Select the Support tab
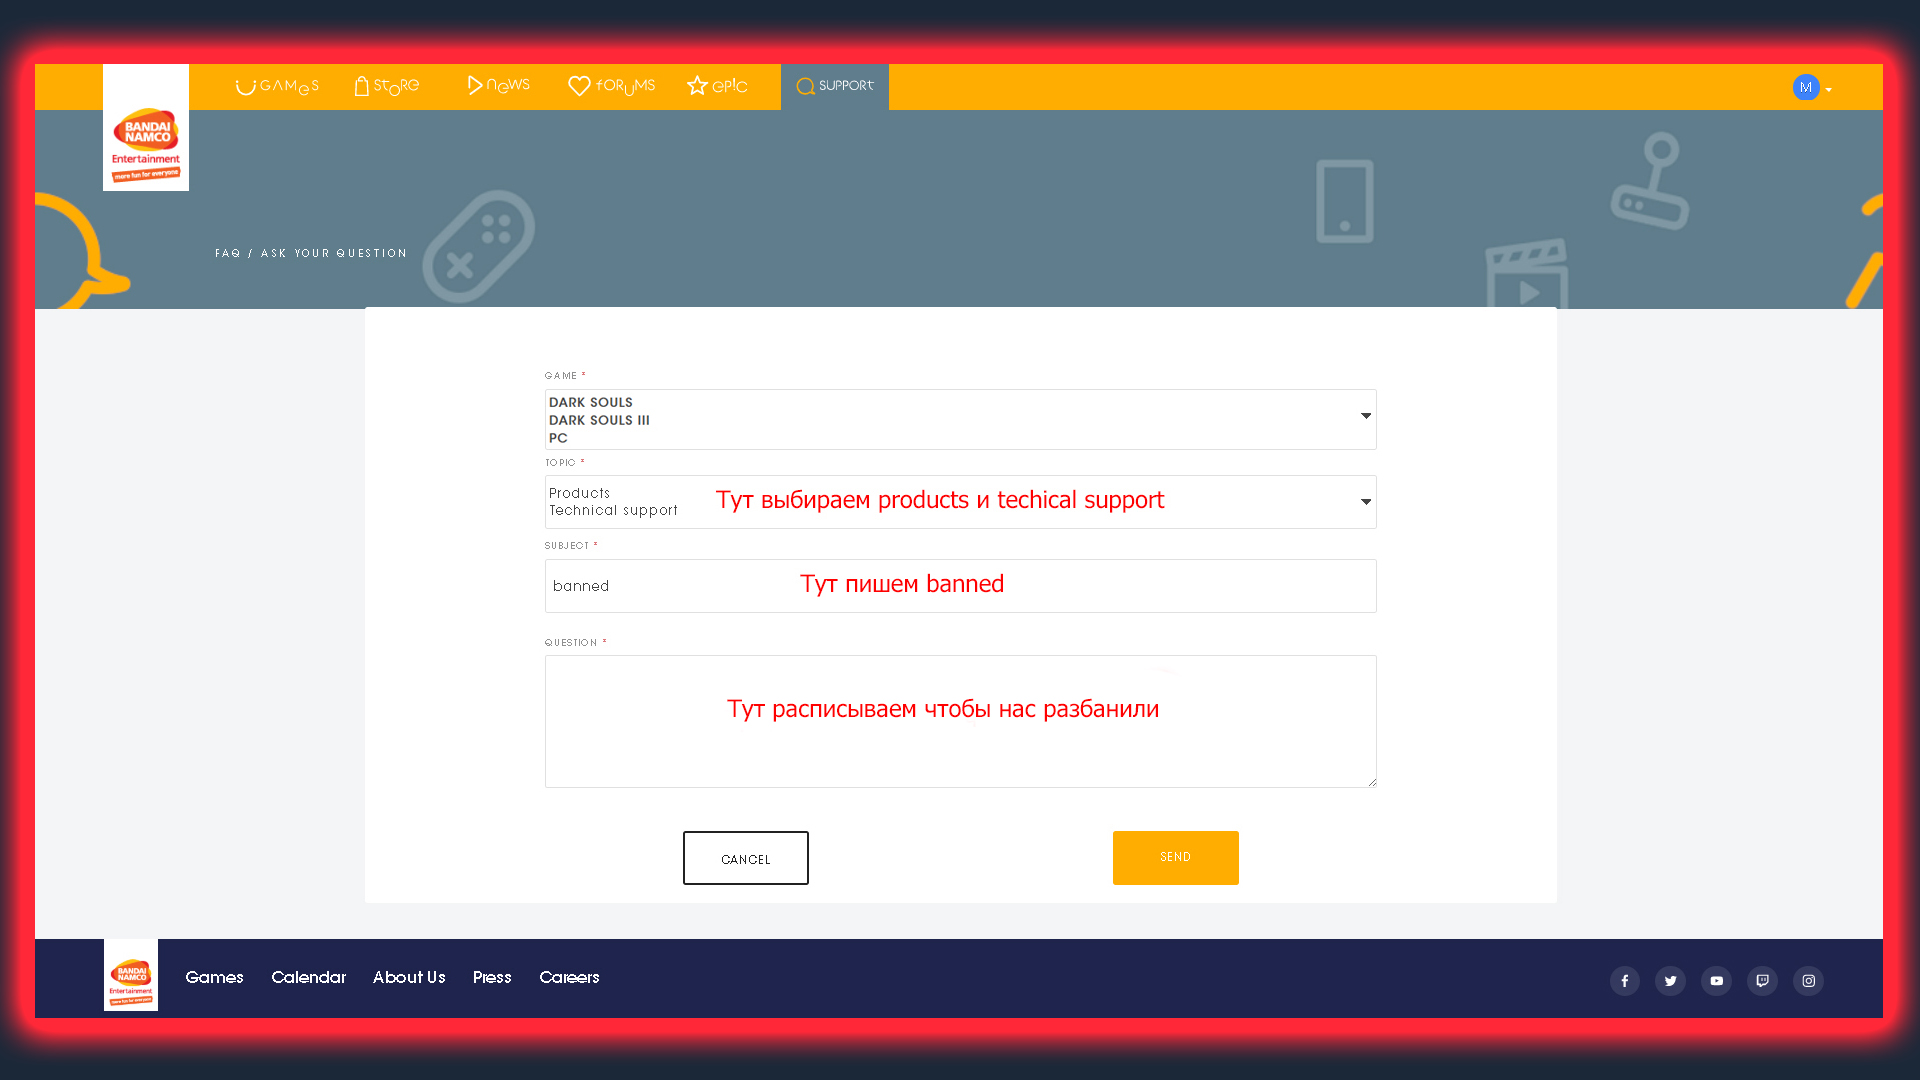This screenshot has width=1920, height=1080. pos(835,87)
